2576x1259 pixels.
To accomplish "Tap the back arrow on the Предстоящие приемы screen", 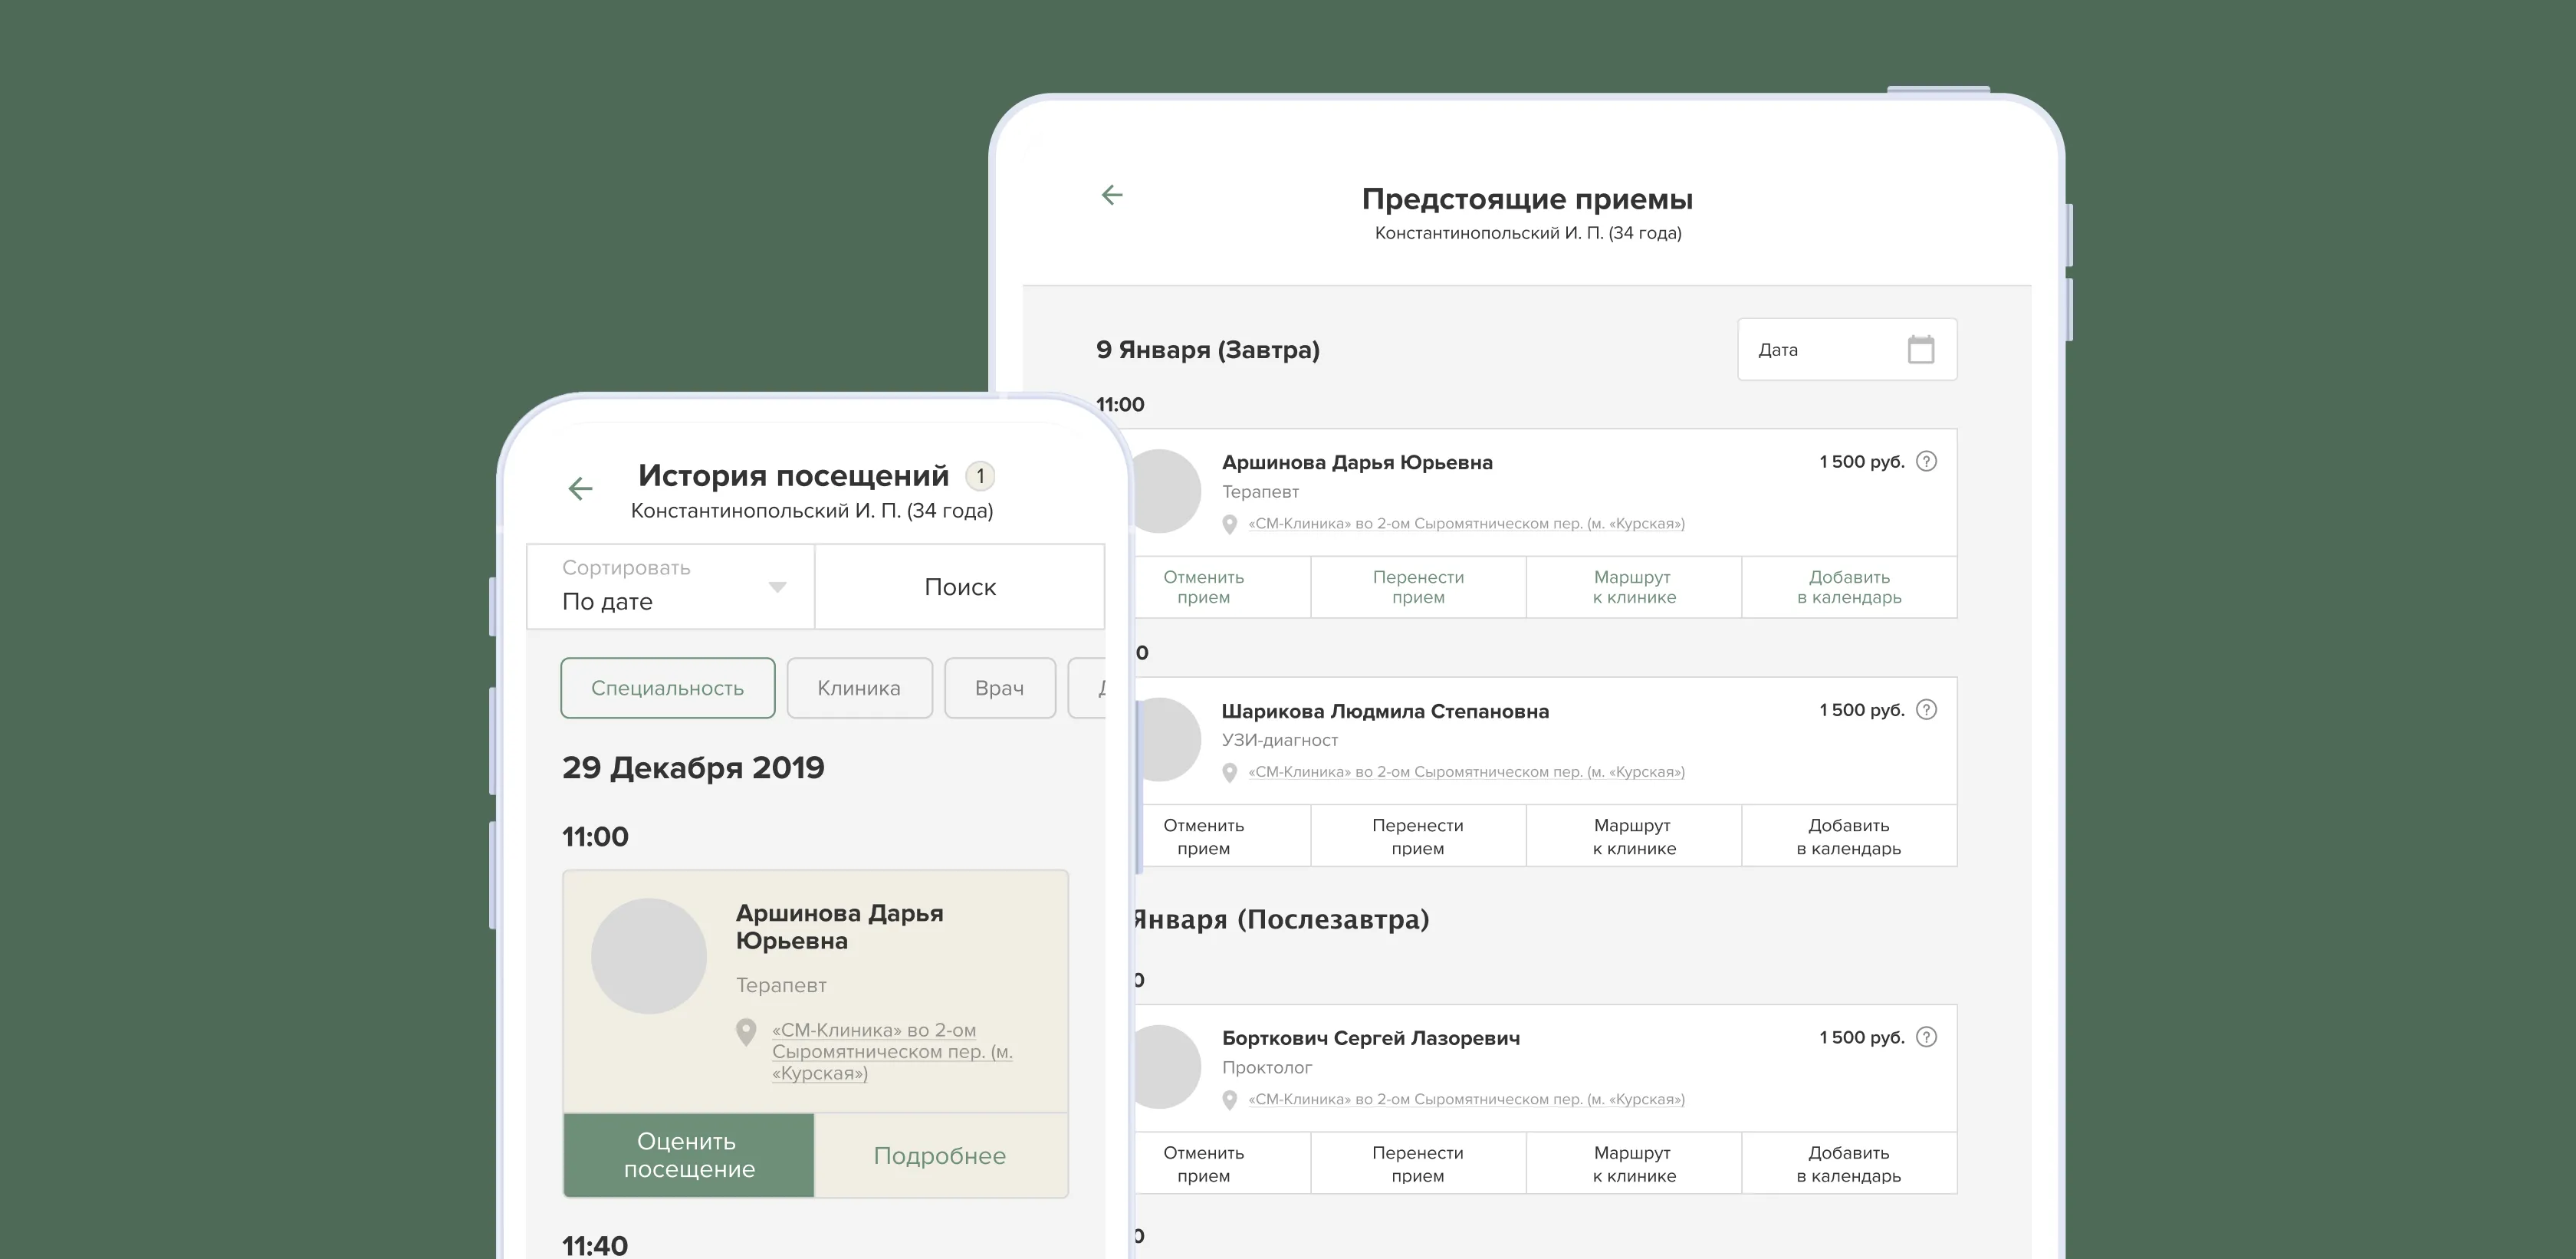I will coord(1112,195).
